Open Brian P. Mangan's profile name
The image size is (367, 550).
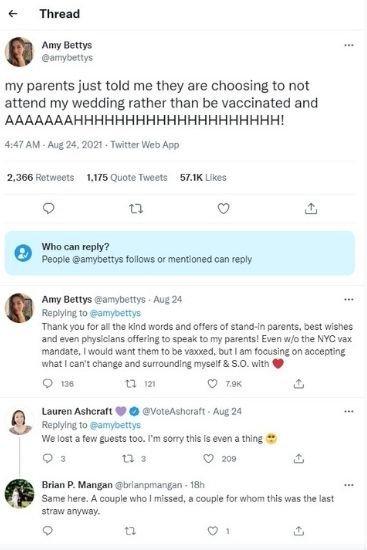pos(77,485)
